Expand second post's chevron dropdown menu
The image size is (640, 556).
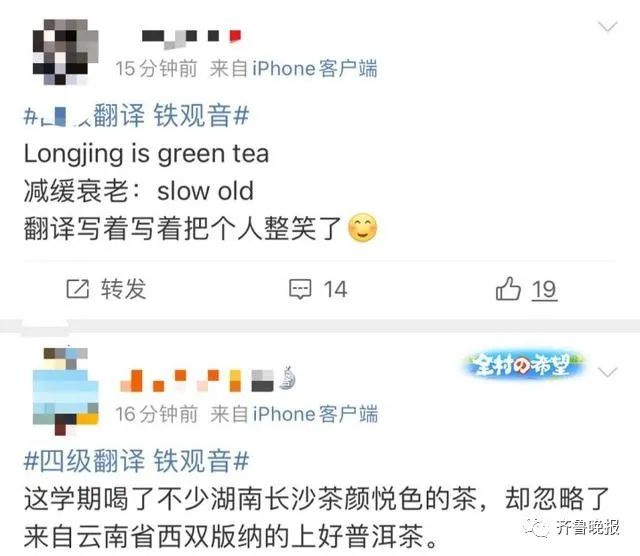point(607,372)
